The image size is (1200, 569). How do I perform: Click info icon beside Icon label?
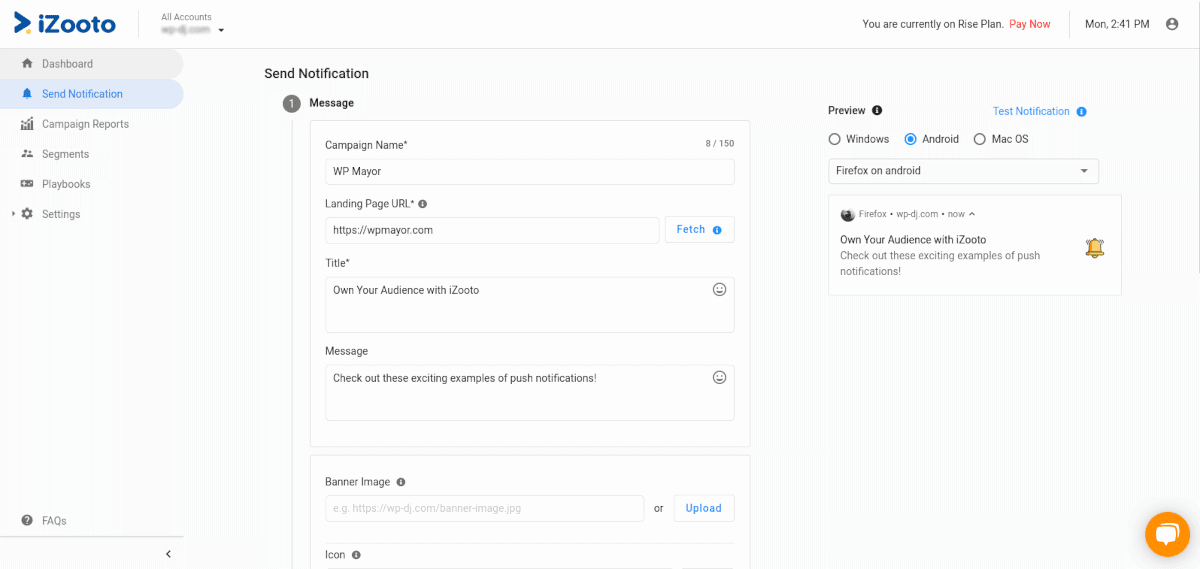point(356,555)
